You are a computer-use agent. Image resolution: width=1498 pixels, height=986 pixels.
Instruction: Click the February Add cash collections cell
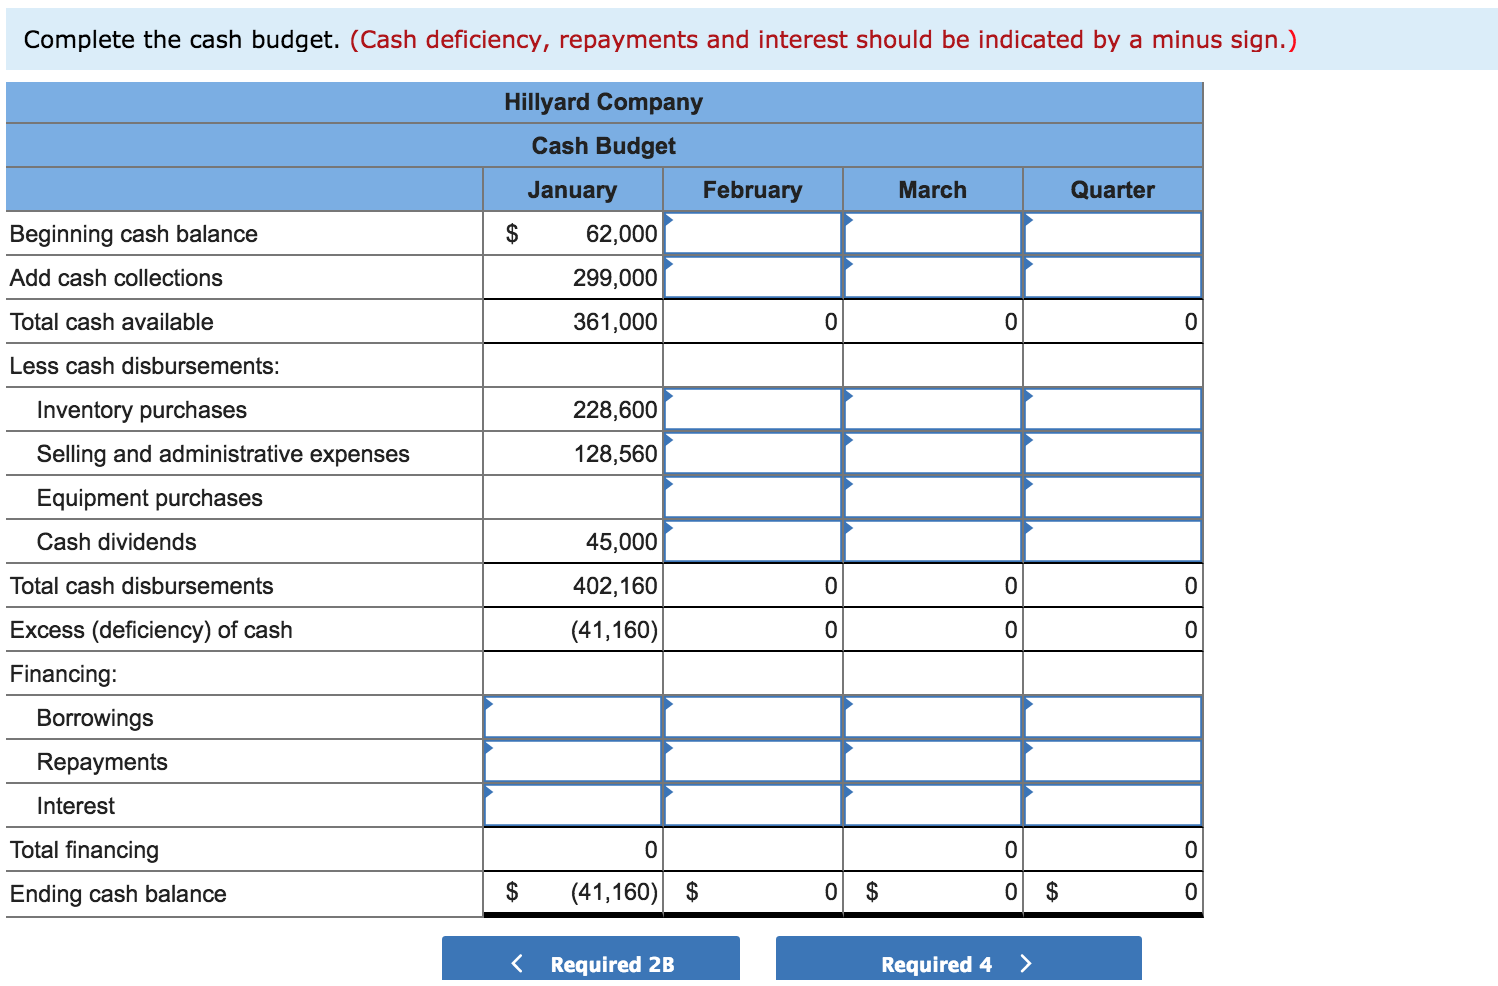click(752, 277)
